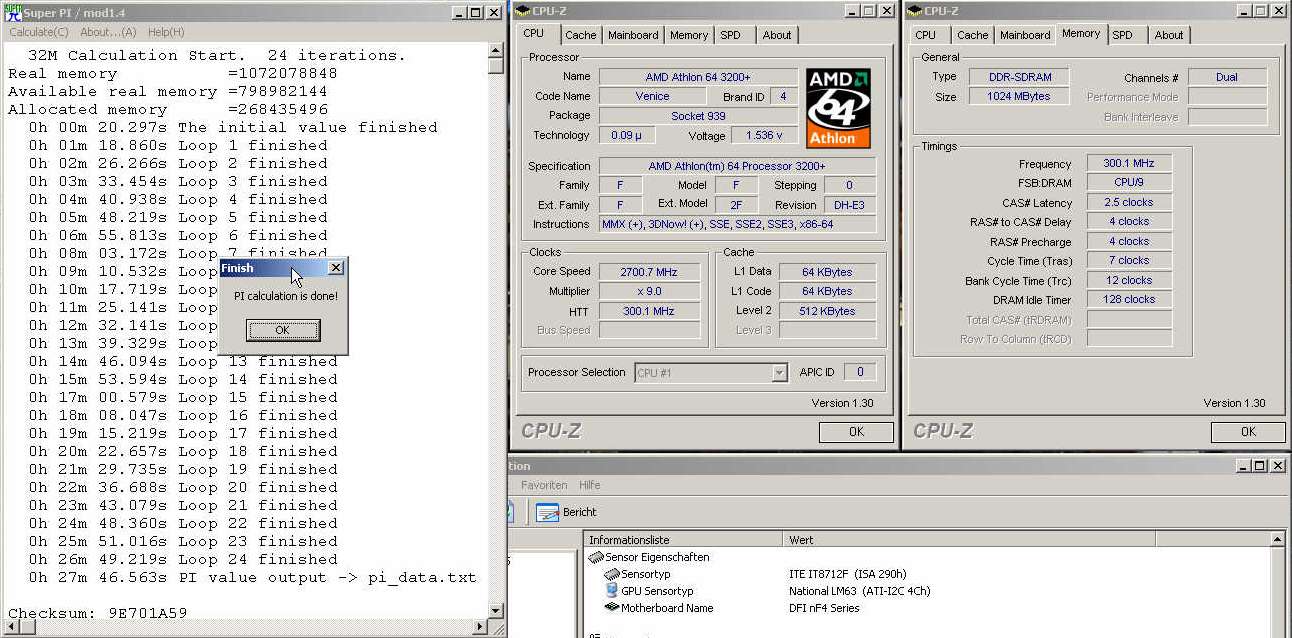Click the FSB:DRAM CPU/9 field

(x=1128, y=182)
